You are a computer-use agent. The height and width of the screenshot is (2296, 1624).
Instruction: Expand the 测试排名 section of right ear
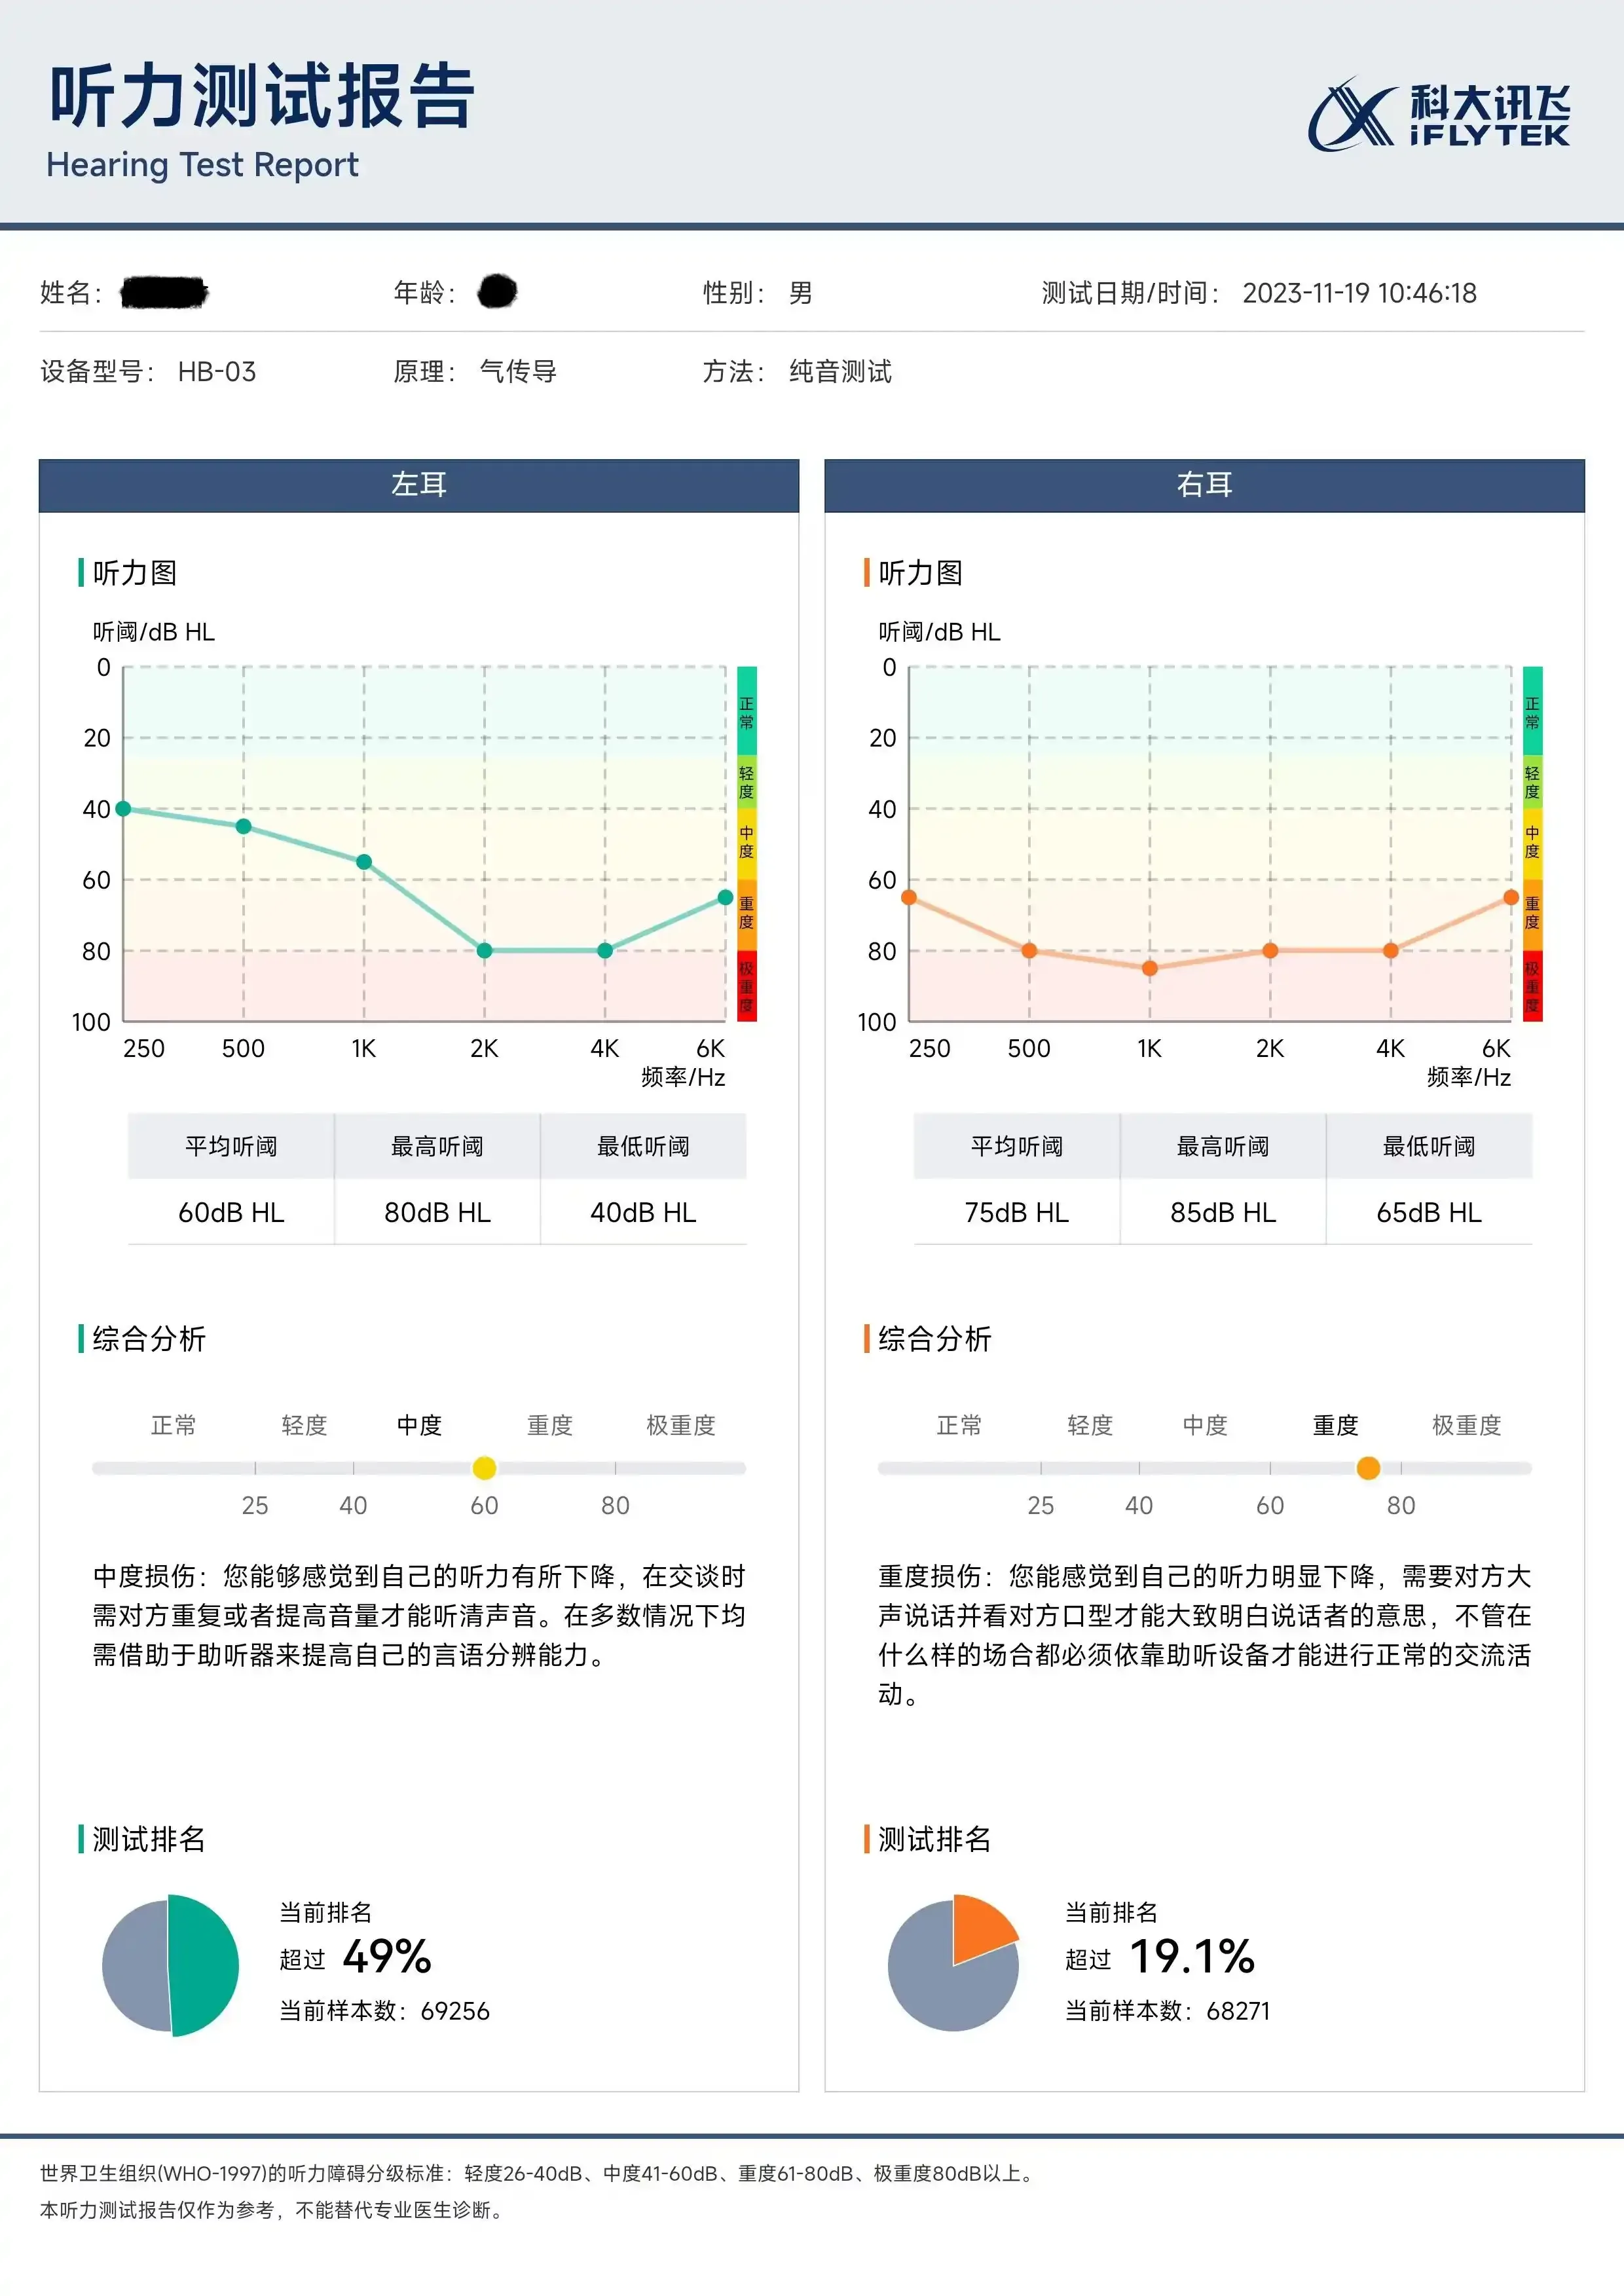click(935, 1838)
